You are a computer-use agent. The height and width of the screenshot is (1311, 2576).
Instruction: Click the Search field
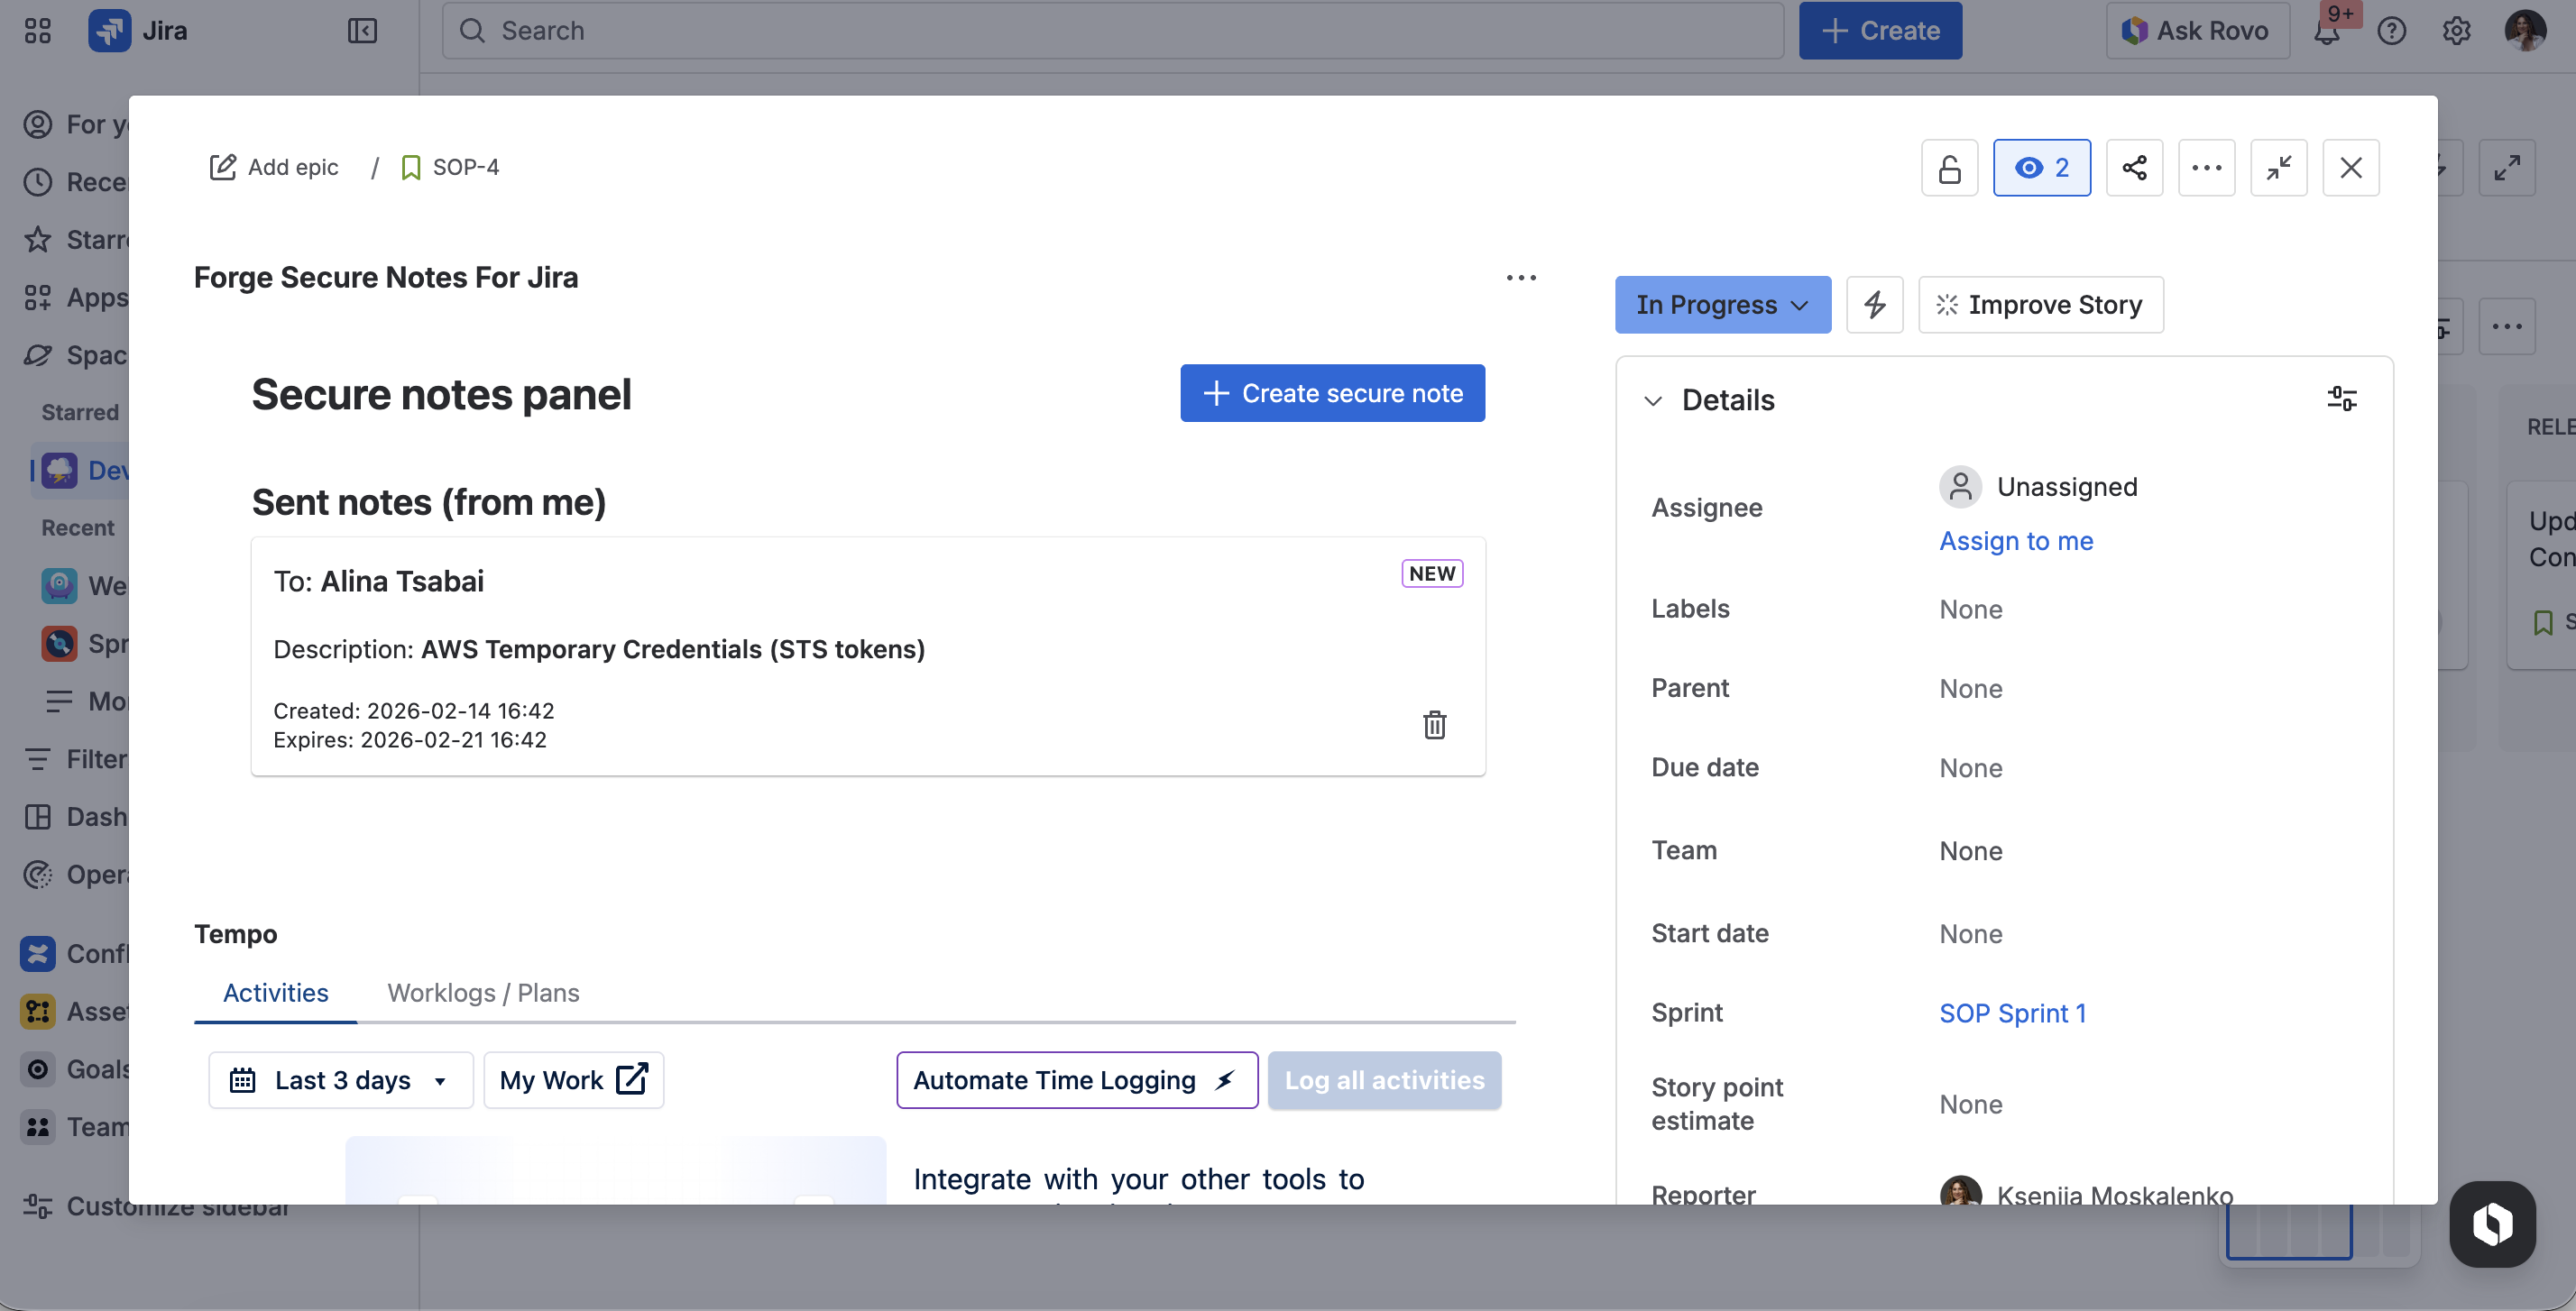click(1112, 30)
